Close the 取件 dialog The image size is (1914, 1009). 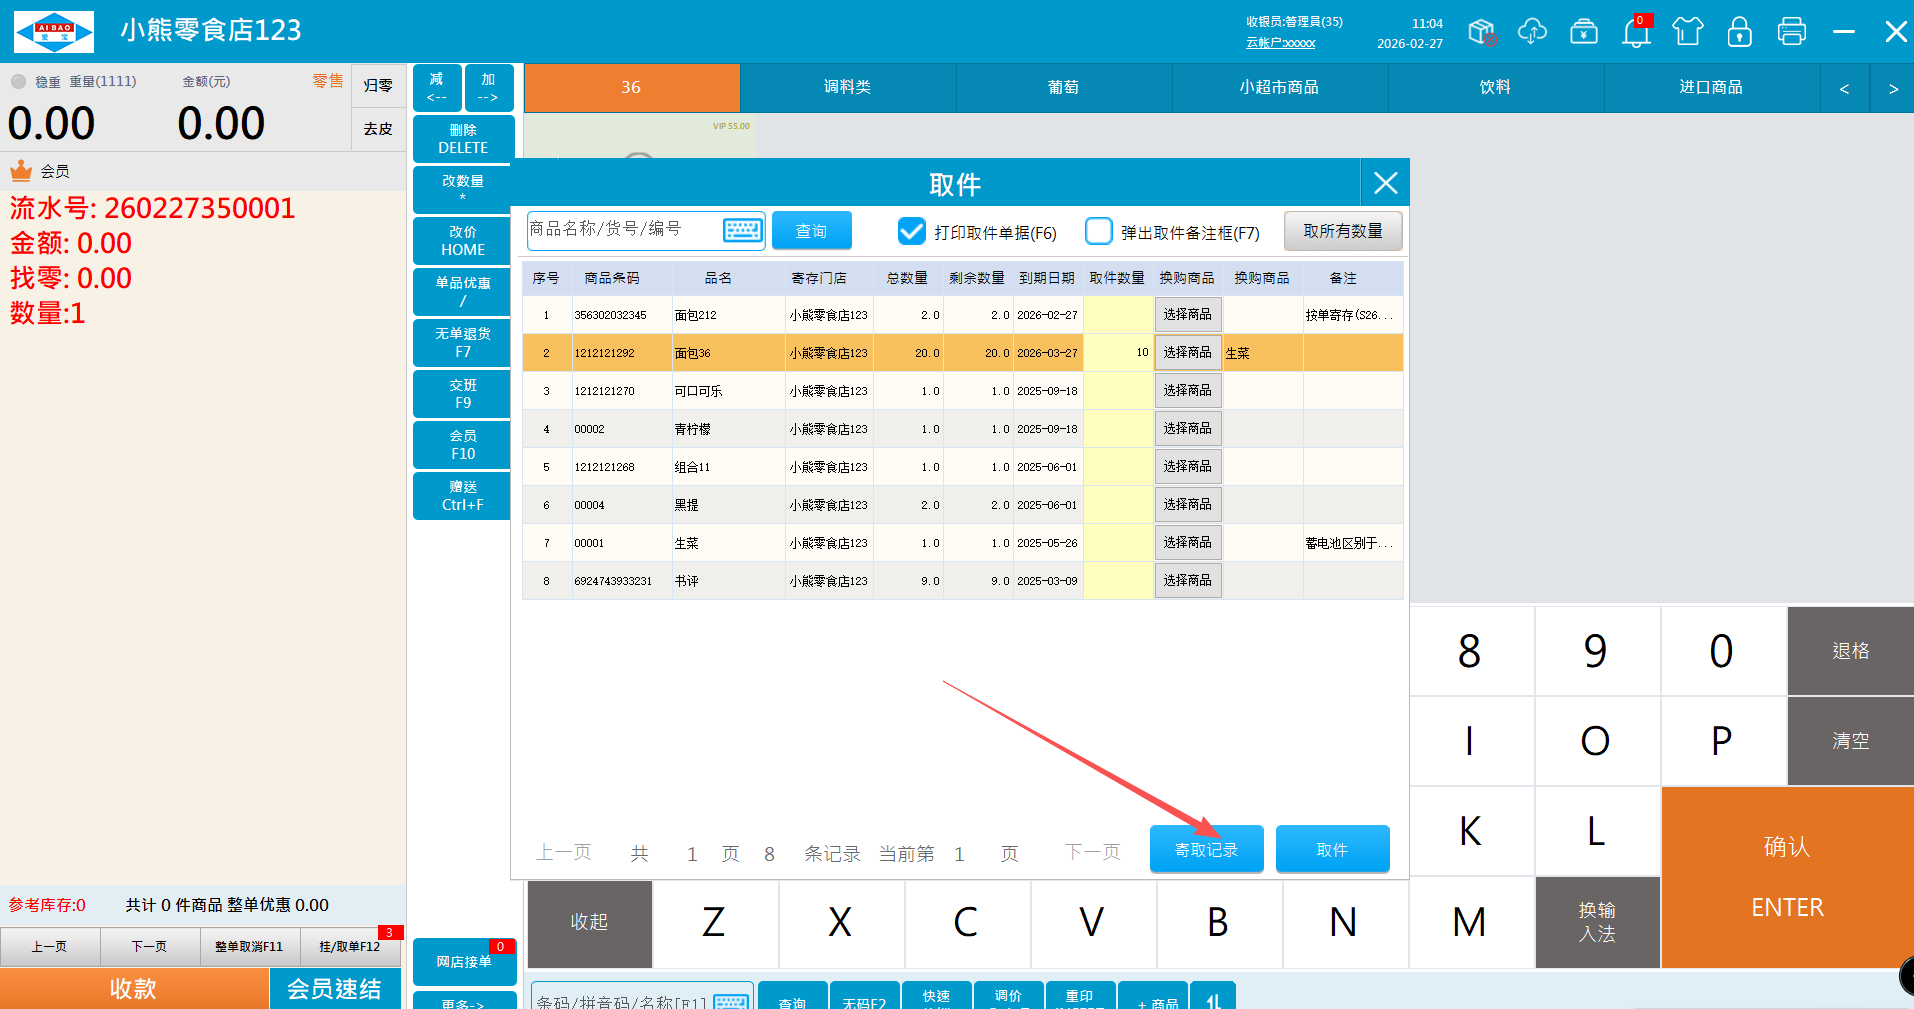coord(1385,183)
